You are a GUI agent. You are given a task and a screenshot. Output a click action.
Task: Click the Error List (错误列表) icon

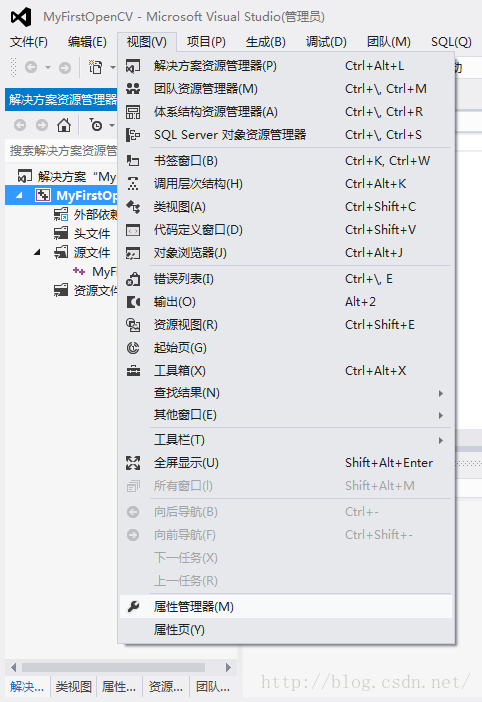[133, 279]
